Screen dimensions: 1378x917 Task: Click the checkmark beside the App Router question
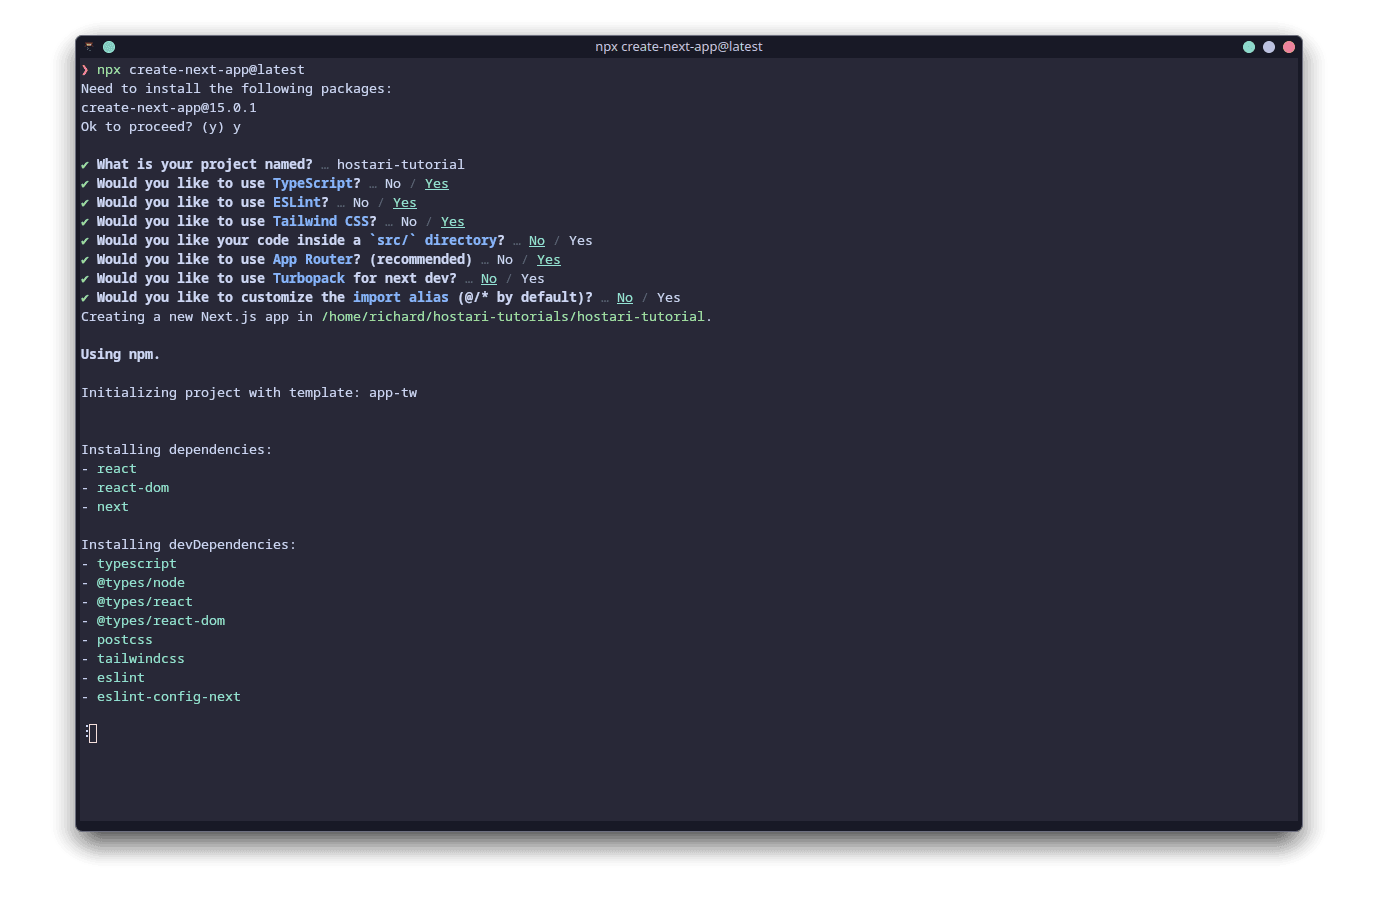tap(85, 259)
